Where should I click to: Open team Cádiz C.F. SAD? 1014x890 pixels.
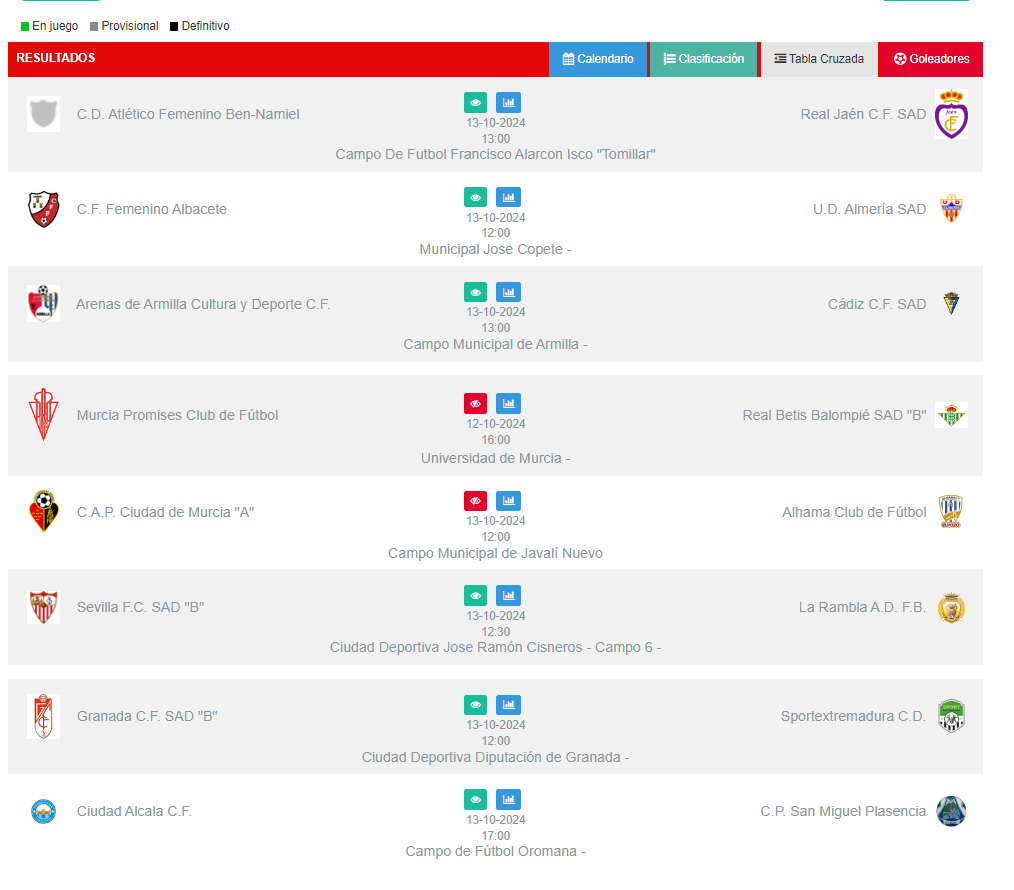pyautogui.click(x=877, y=305)
